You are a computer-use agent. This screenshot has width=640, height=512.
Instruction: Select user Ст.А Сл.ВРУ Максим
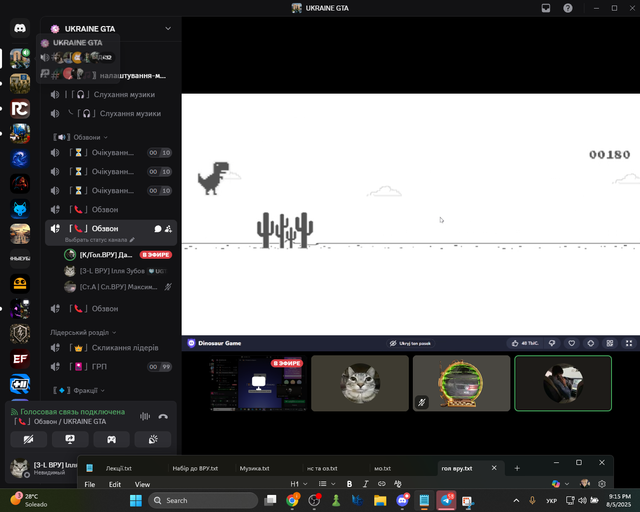pos(118,287)
